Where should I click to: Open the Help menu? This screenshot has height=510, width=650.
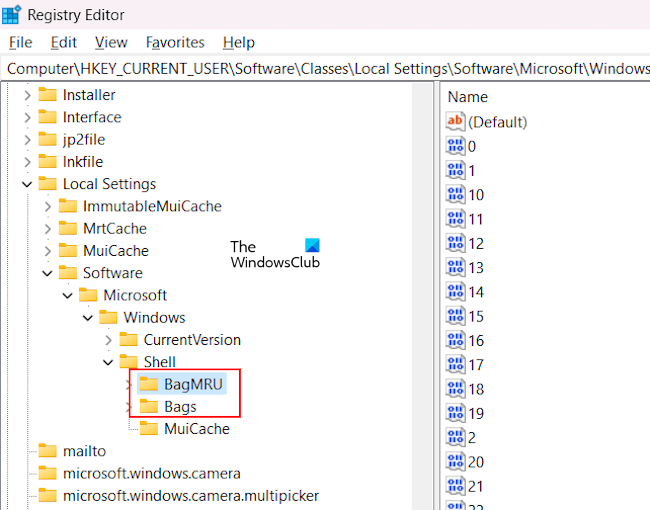click(238, 42)
